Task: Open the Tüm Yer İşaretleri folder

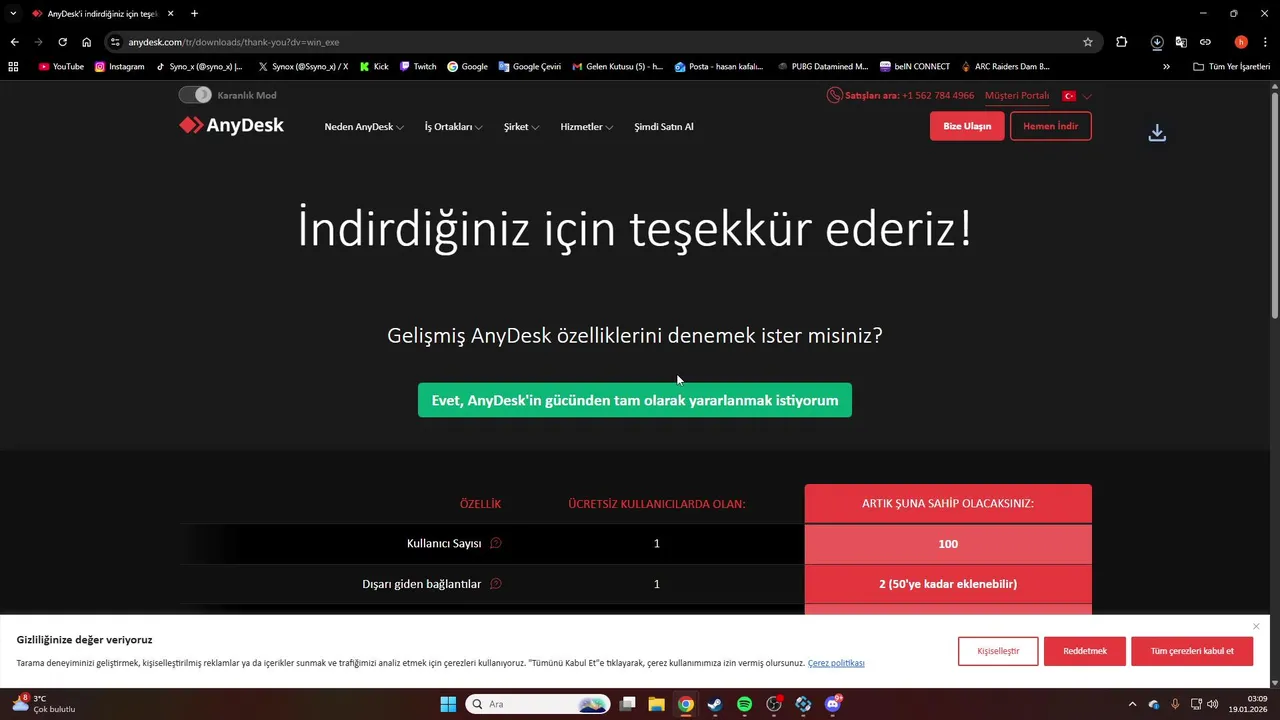Action: [1232, 67]
